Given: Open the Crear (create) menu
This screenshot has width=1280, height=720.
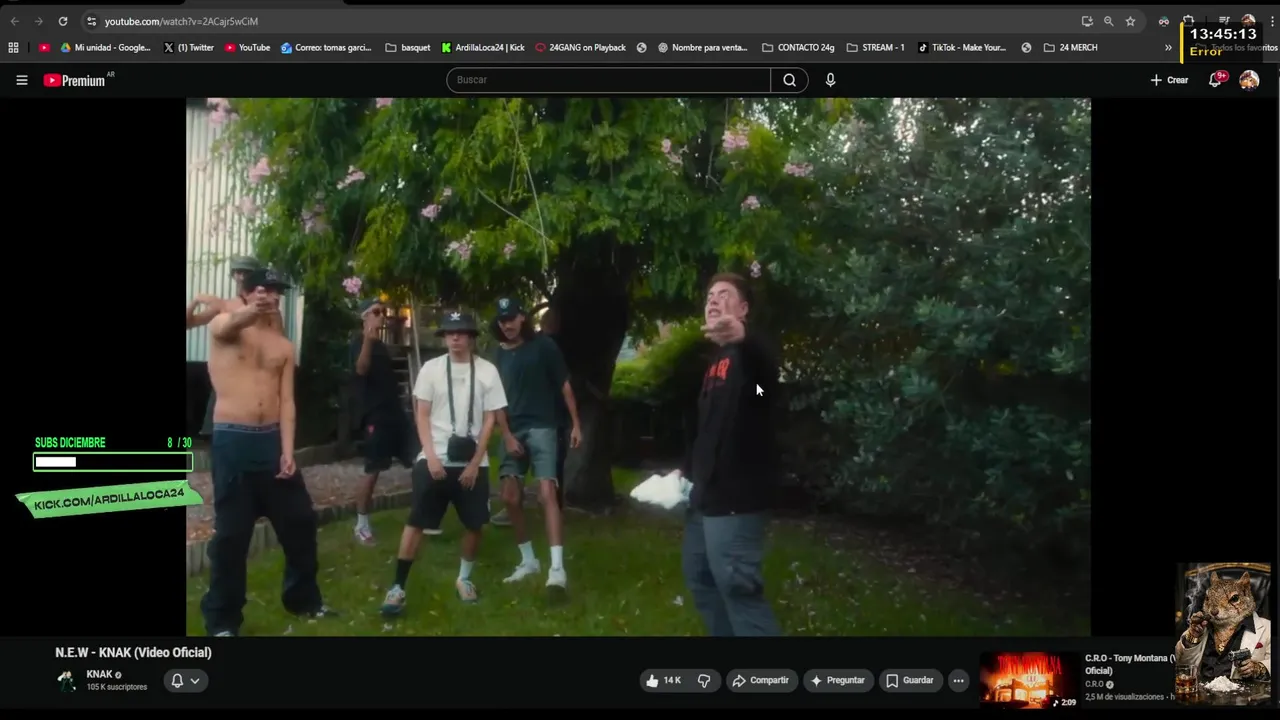Looking at the screenshot, I should click(1169, 80).
